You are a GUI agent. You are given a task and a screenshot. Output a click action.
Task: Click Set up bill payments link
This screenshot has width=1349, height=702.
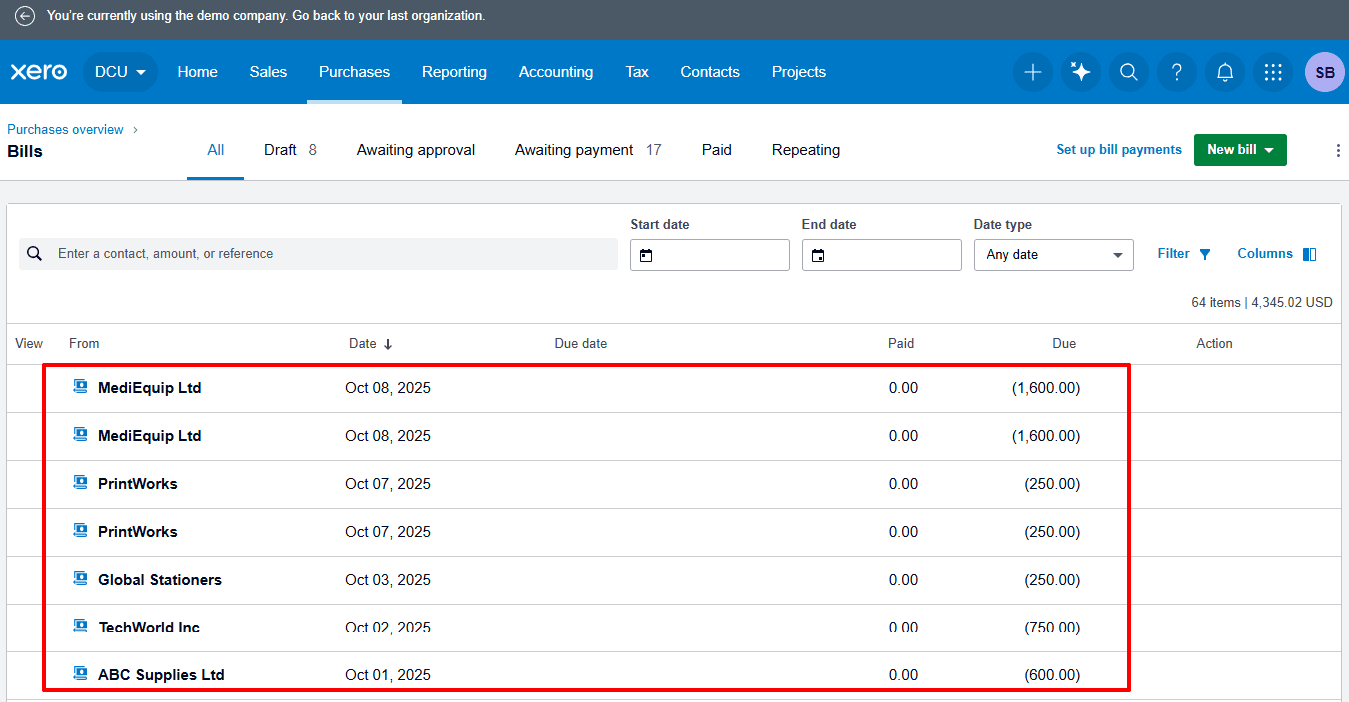[1118, 150]
